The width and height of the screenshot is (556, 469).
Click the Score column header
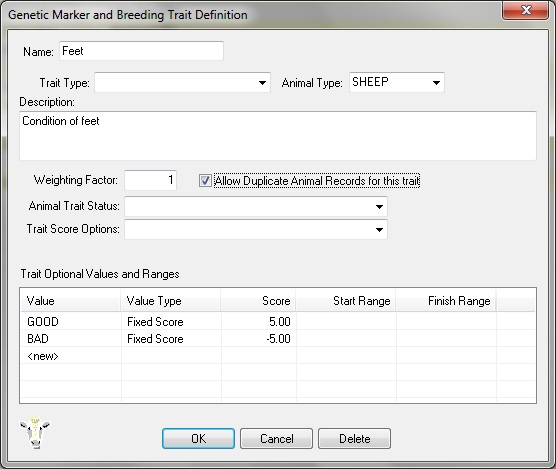[258, 301]
